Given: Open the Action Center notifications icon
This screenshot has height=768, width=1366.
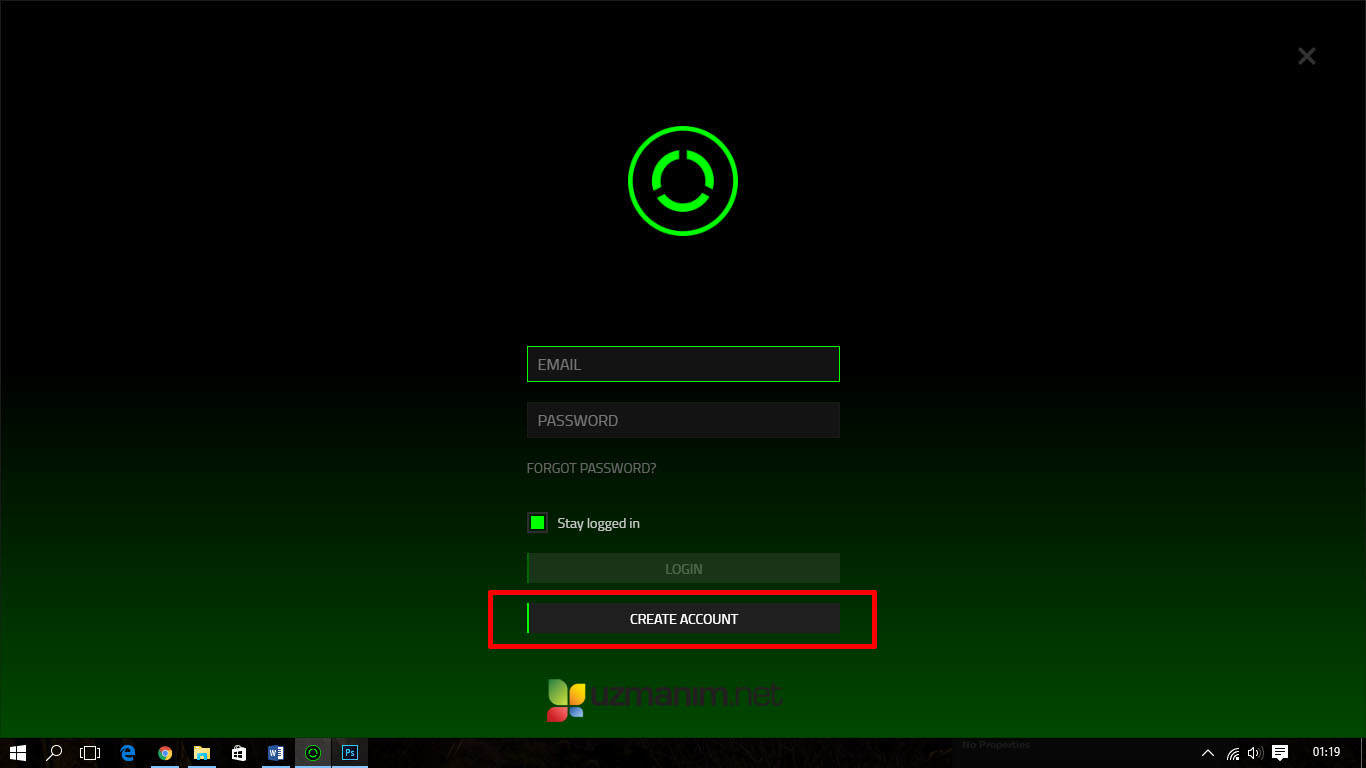Looking at the screenshot, I should (x=1280, y=753).
